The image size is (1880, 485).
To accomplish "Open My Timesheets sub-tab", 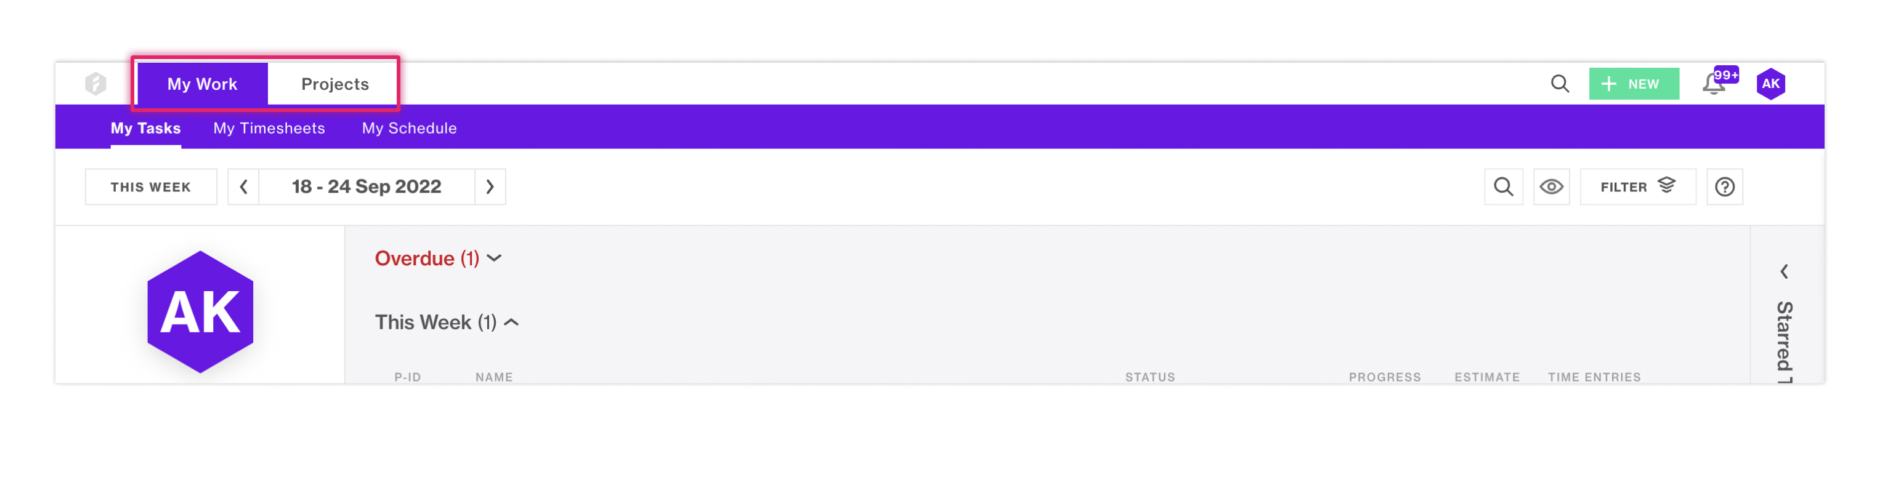I will [x=269, y=128].
